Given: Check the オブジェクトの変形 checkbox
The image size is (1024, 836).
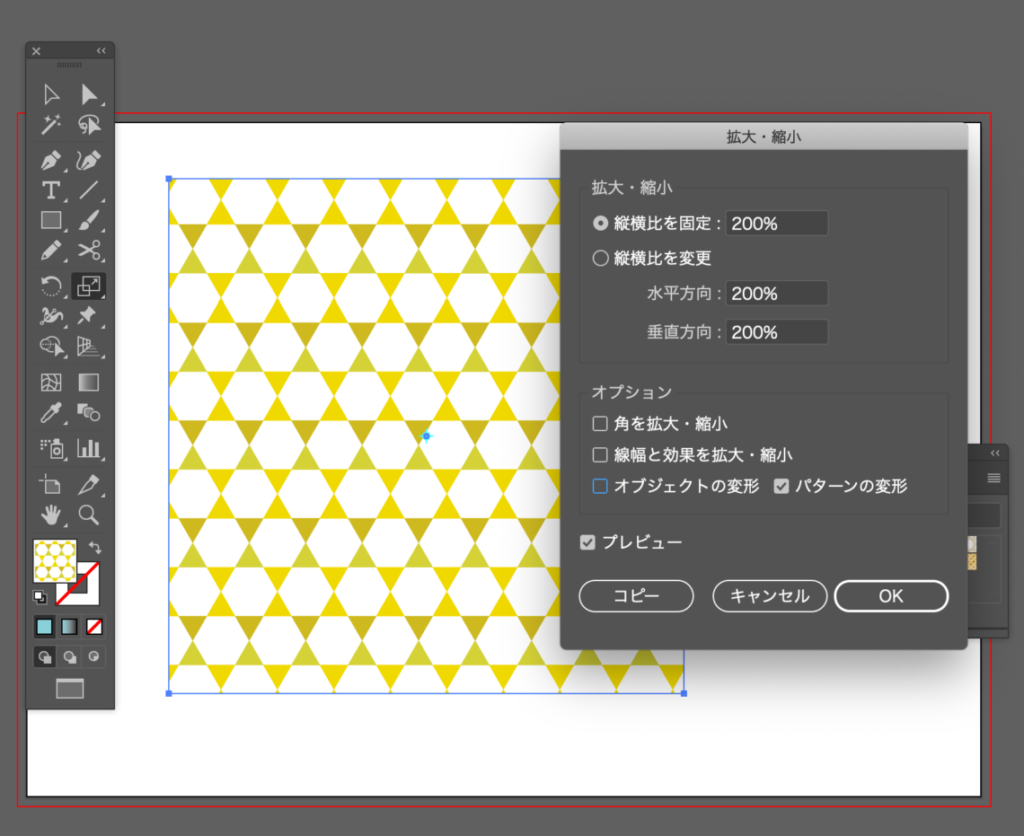Looking at the screenshot, I should (600, 486).
